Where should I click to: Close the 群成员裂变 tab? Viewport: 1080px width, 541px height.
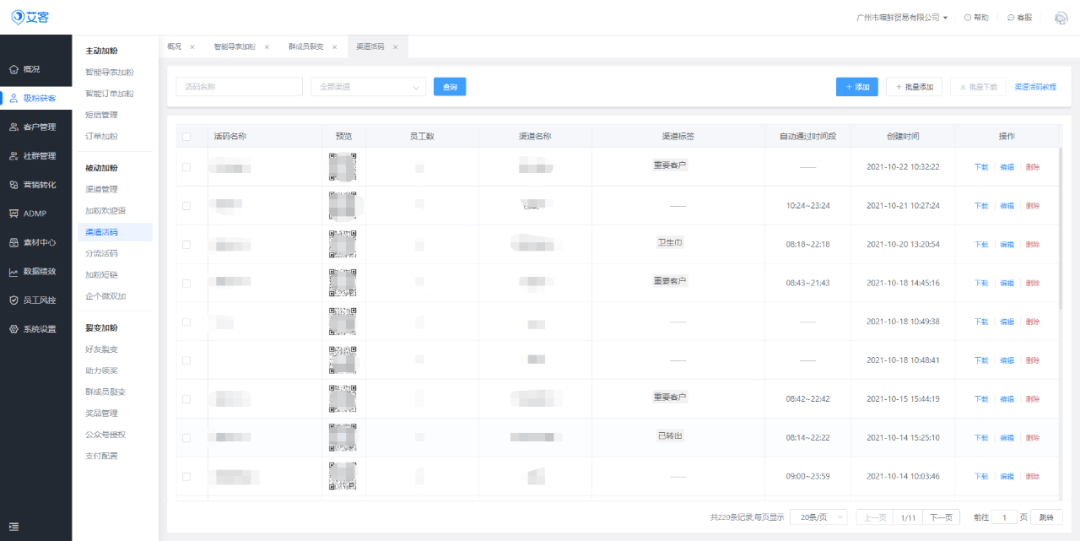tap(334, 47)
